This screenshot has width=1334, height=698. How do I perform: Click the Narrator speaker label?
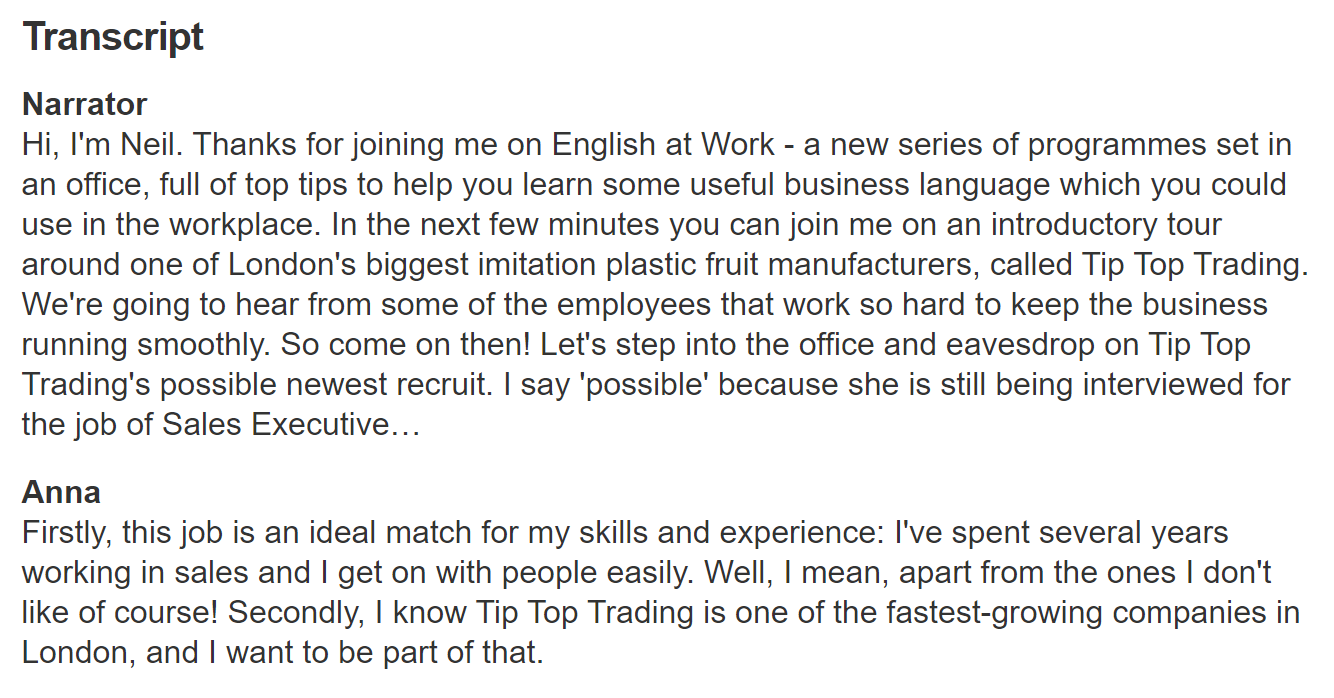pyautogui.click(x=85, y=104)
